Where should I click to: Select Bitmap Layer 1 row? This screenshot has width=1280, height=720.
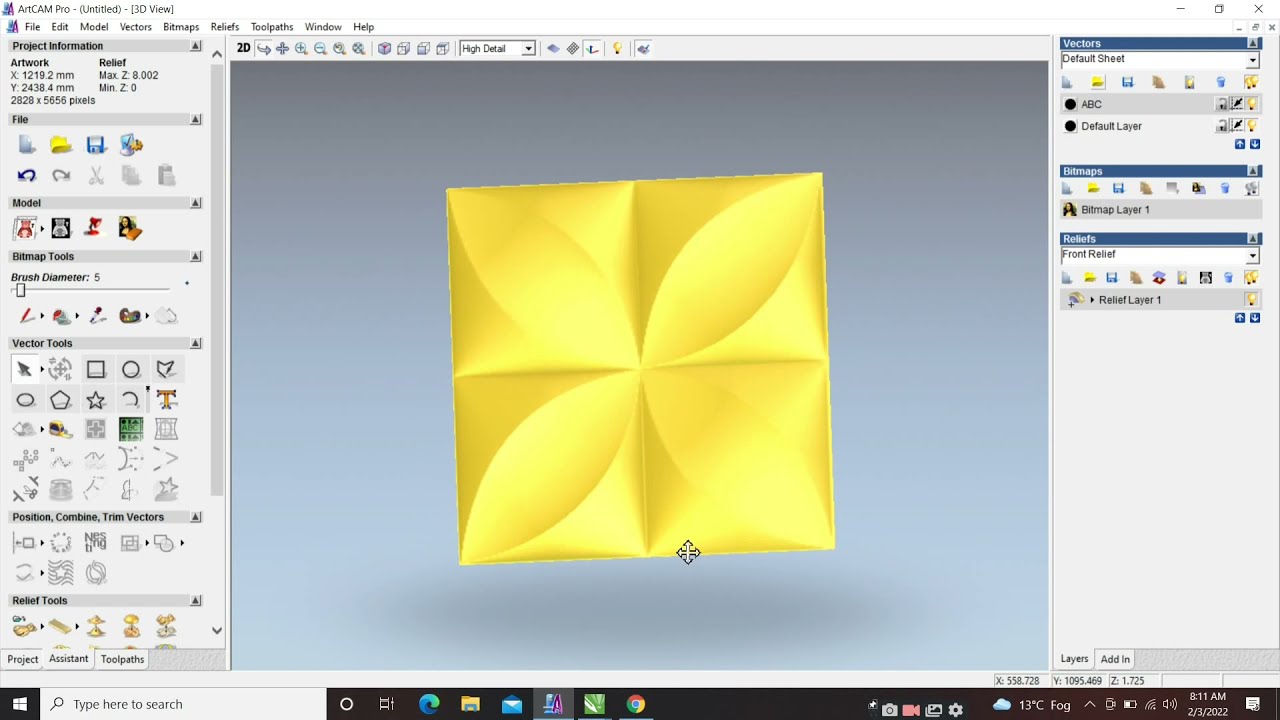click(x=1160, y=210)
